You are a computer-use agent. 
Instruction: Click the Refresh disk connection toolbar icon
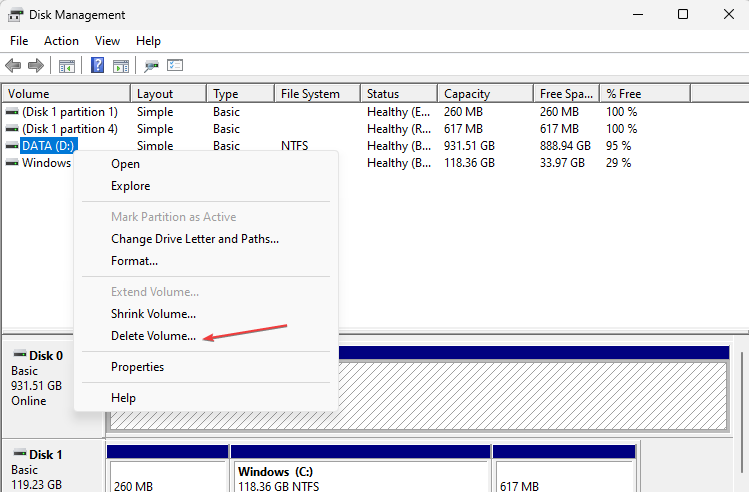[151, 65]
